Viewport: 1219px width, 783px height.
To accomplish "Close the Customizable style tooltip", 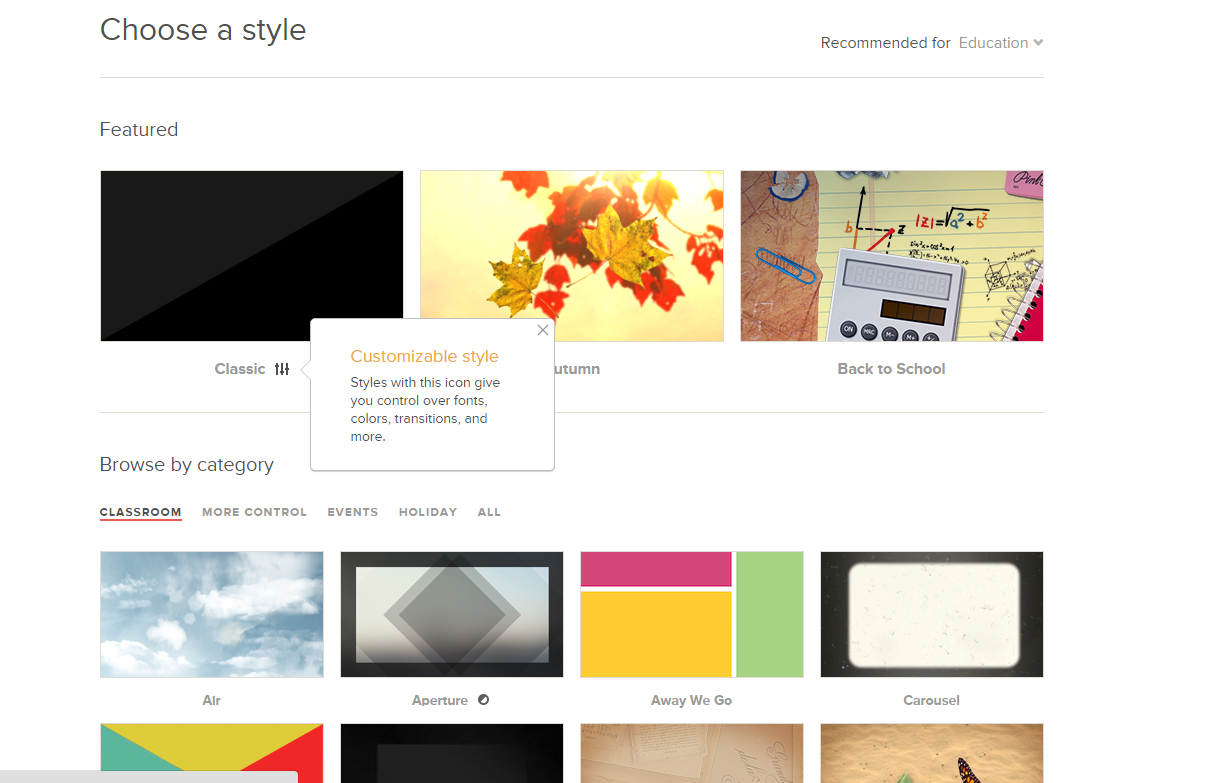I will tap(542, 330).
